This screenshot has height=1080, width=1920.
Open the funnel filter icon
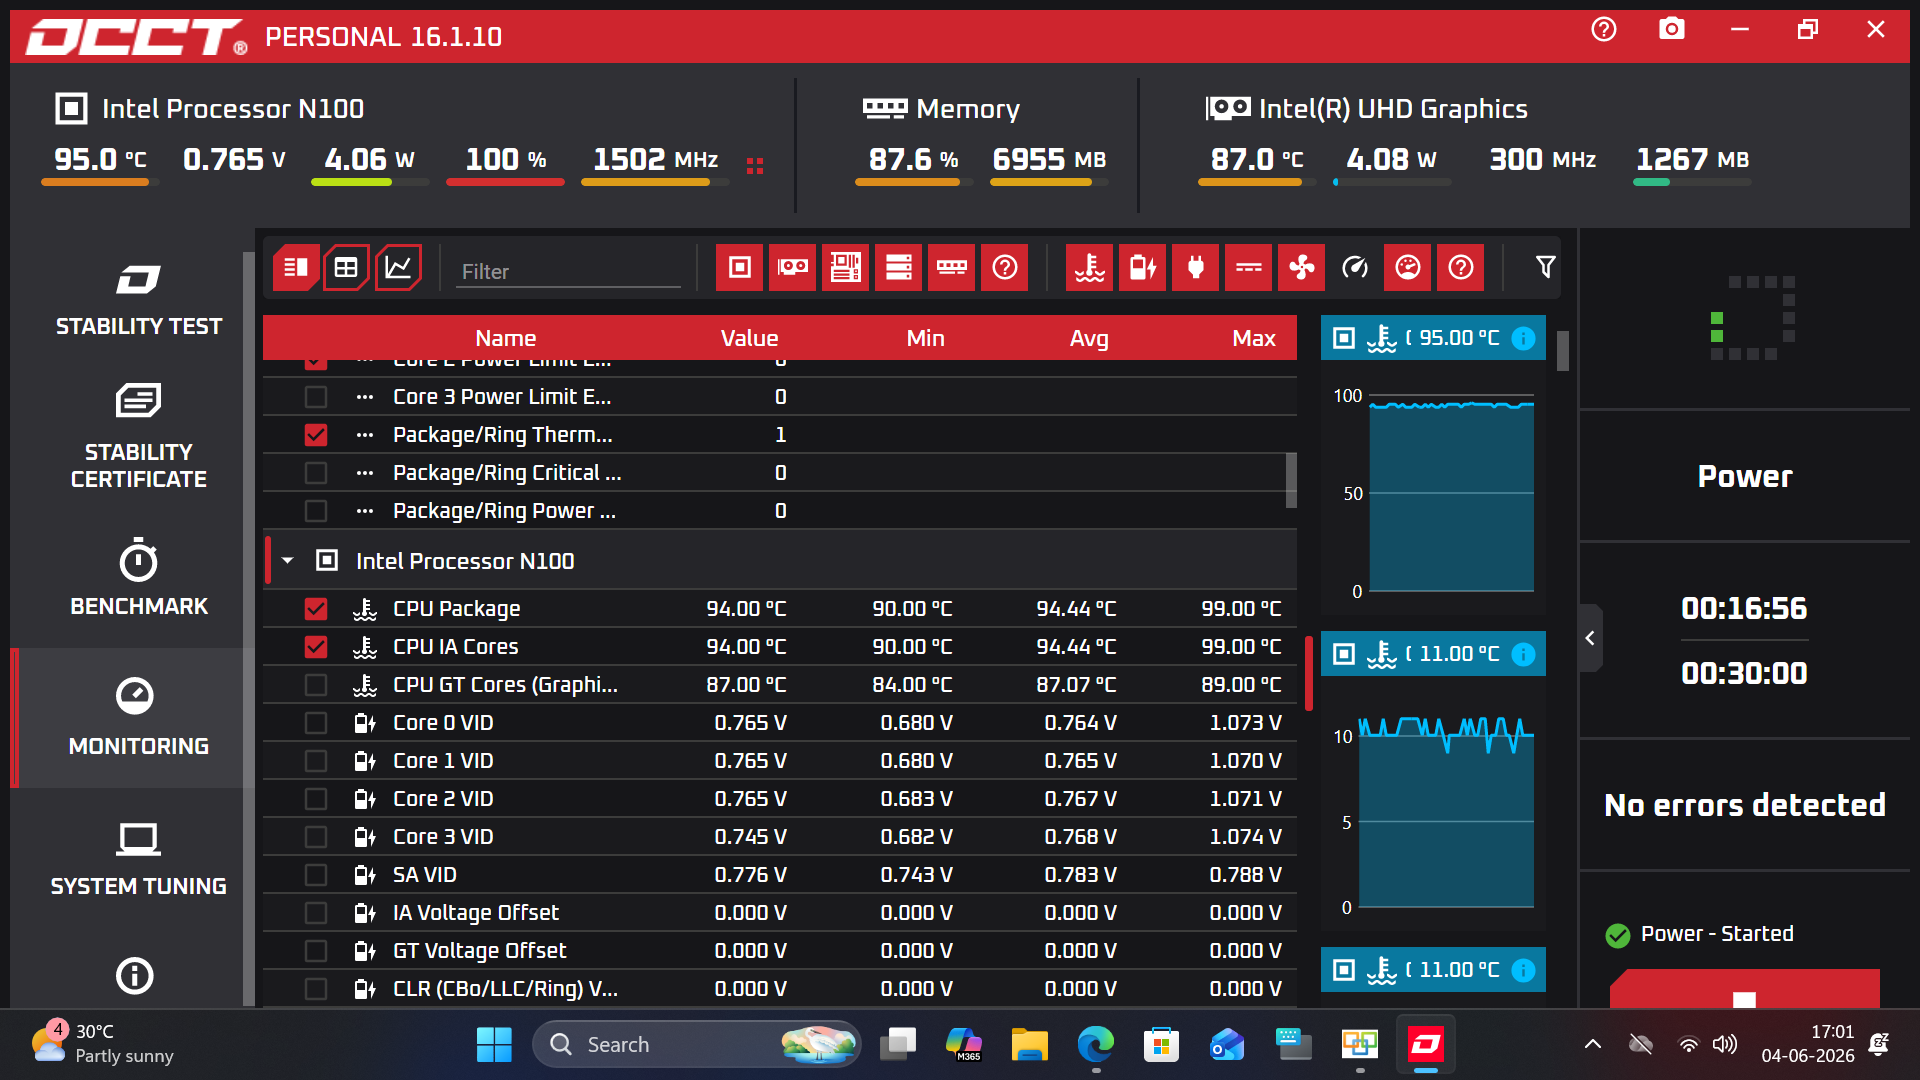tap(1545, 267)
